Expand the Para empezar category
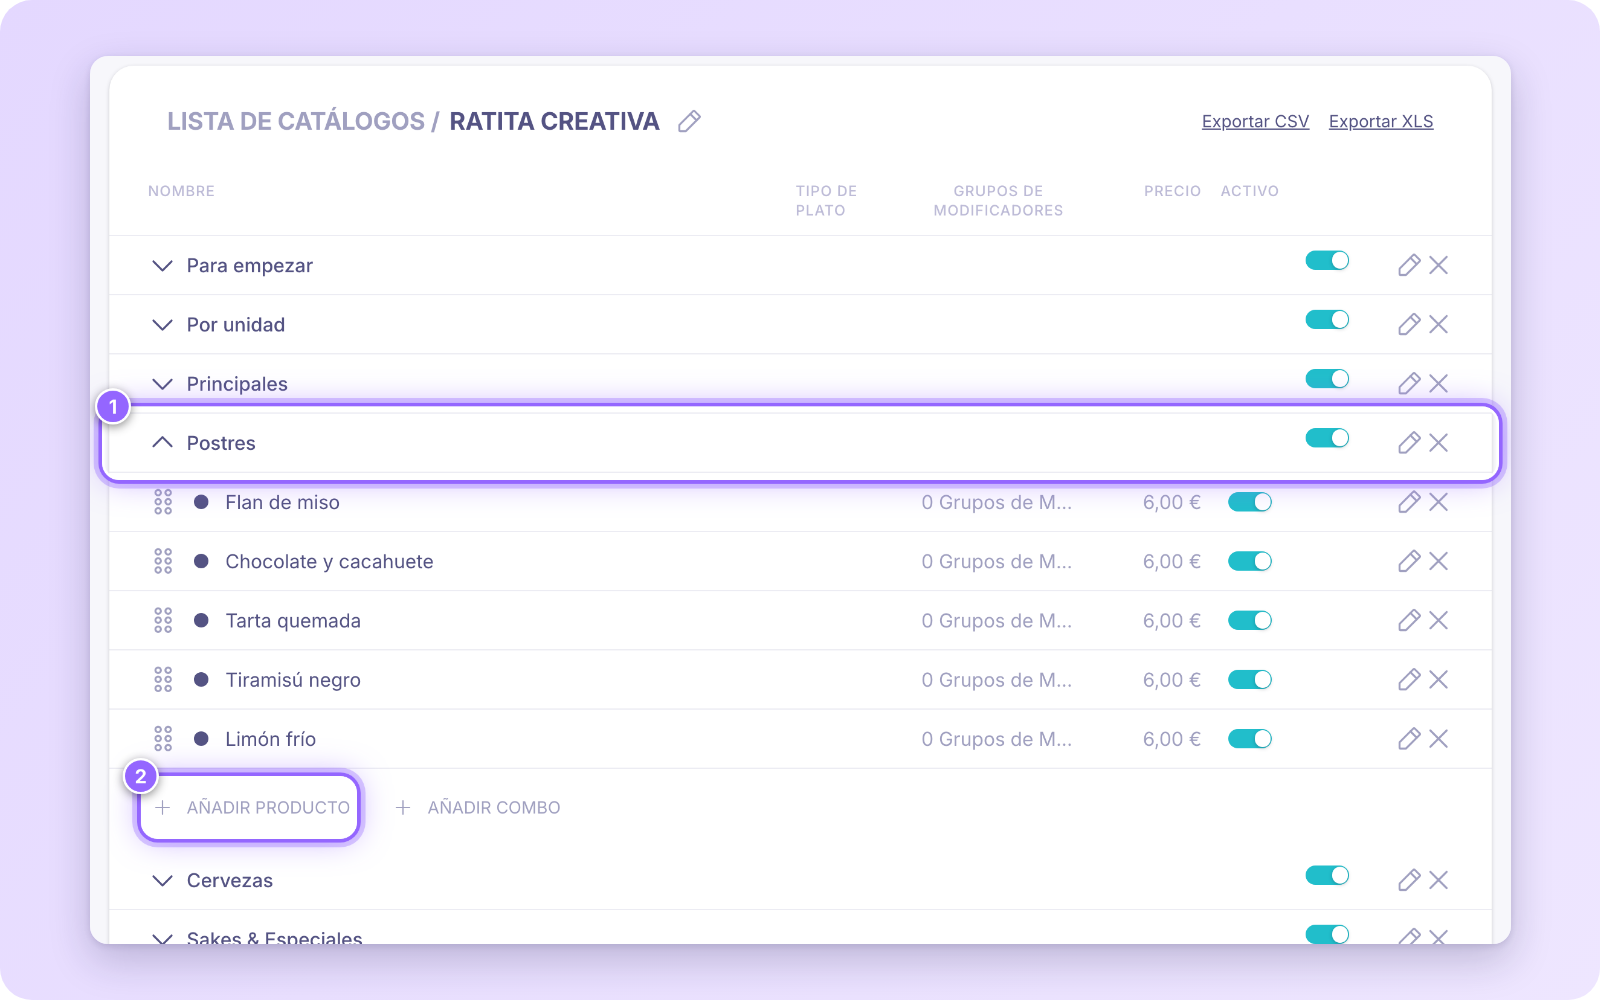1600x1000 pixels. click(162, 266)
